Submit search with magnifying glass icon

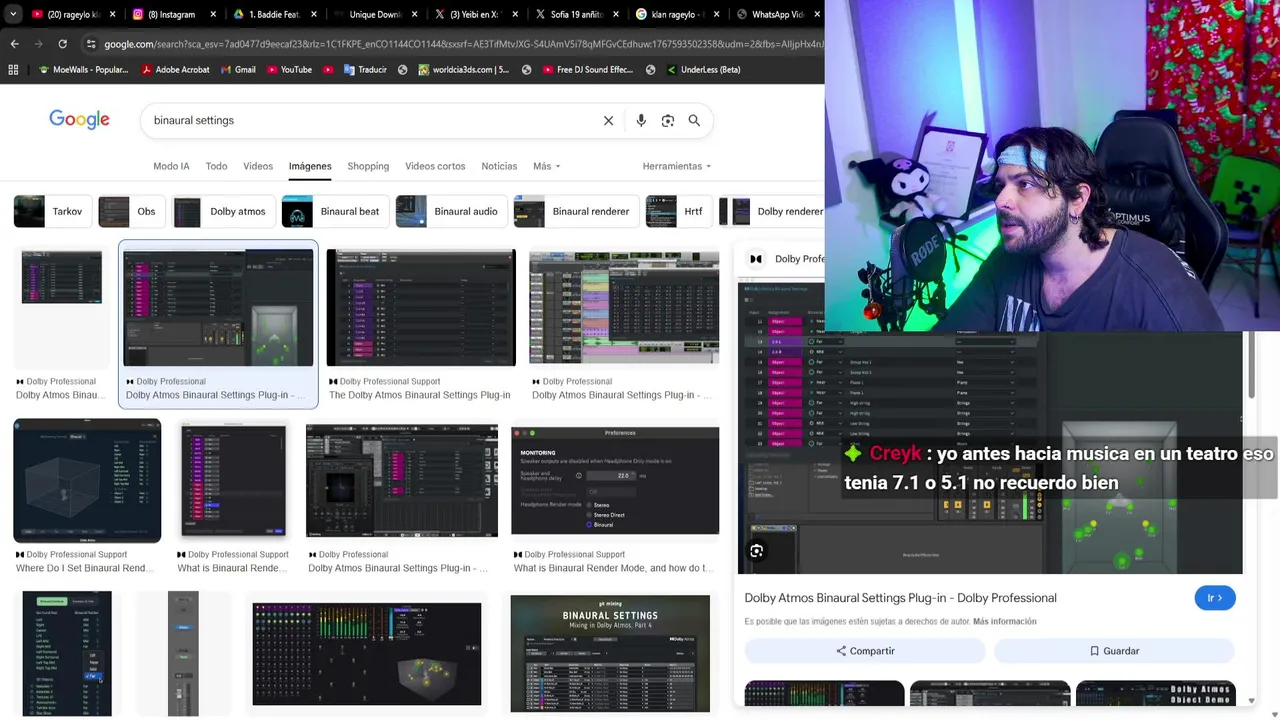(x=694, y=121)
